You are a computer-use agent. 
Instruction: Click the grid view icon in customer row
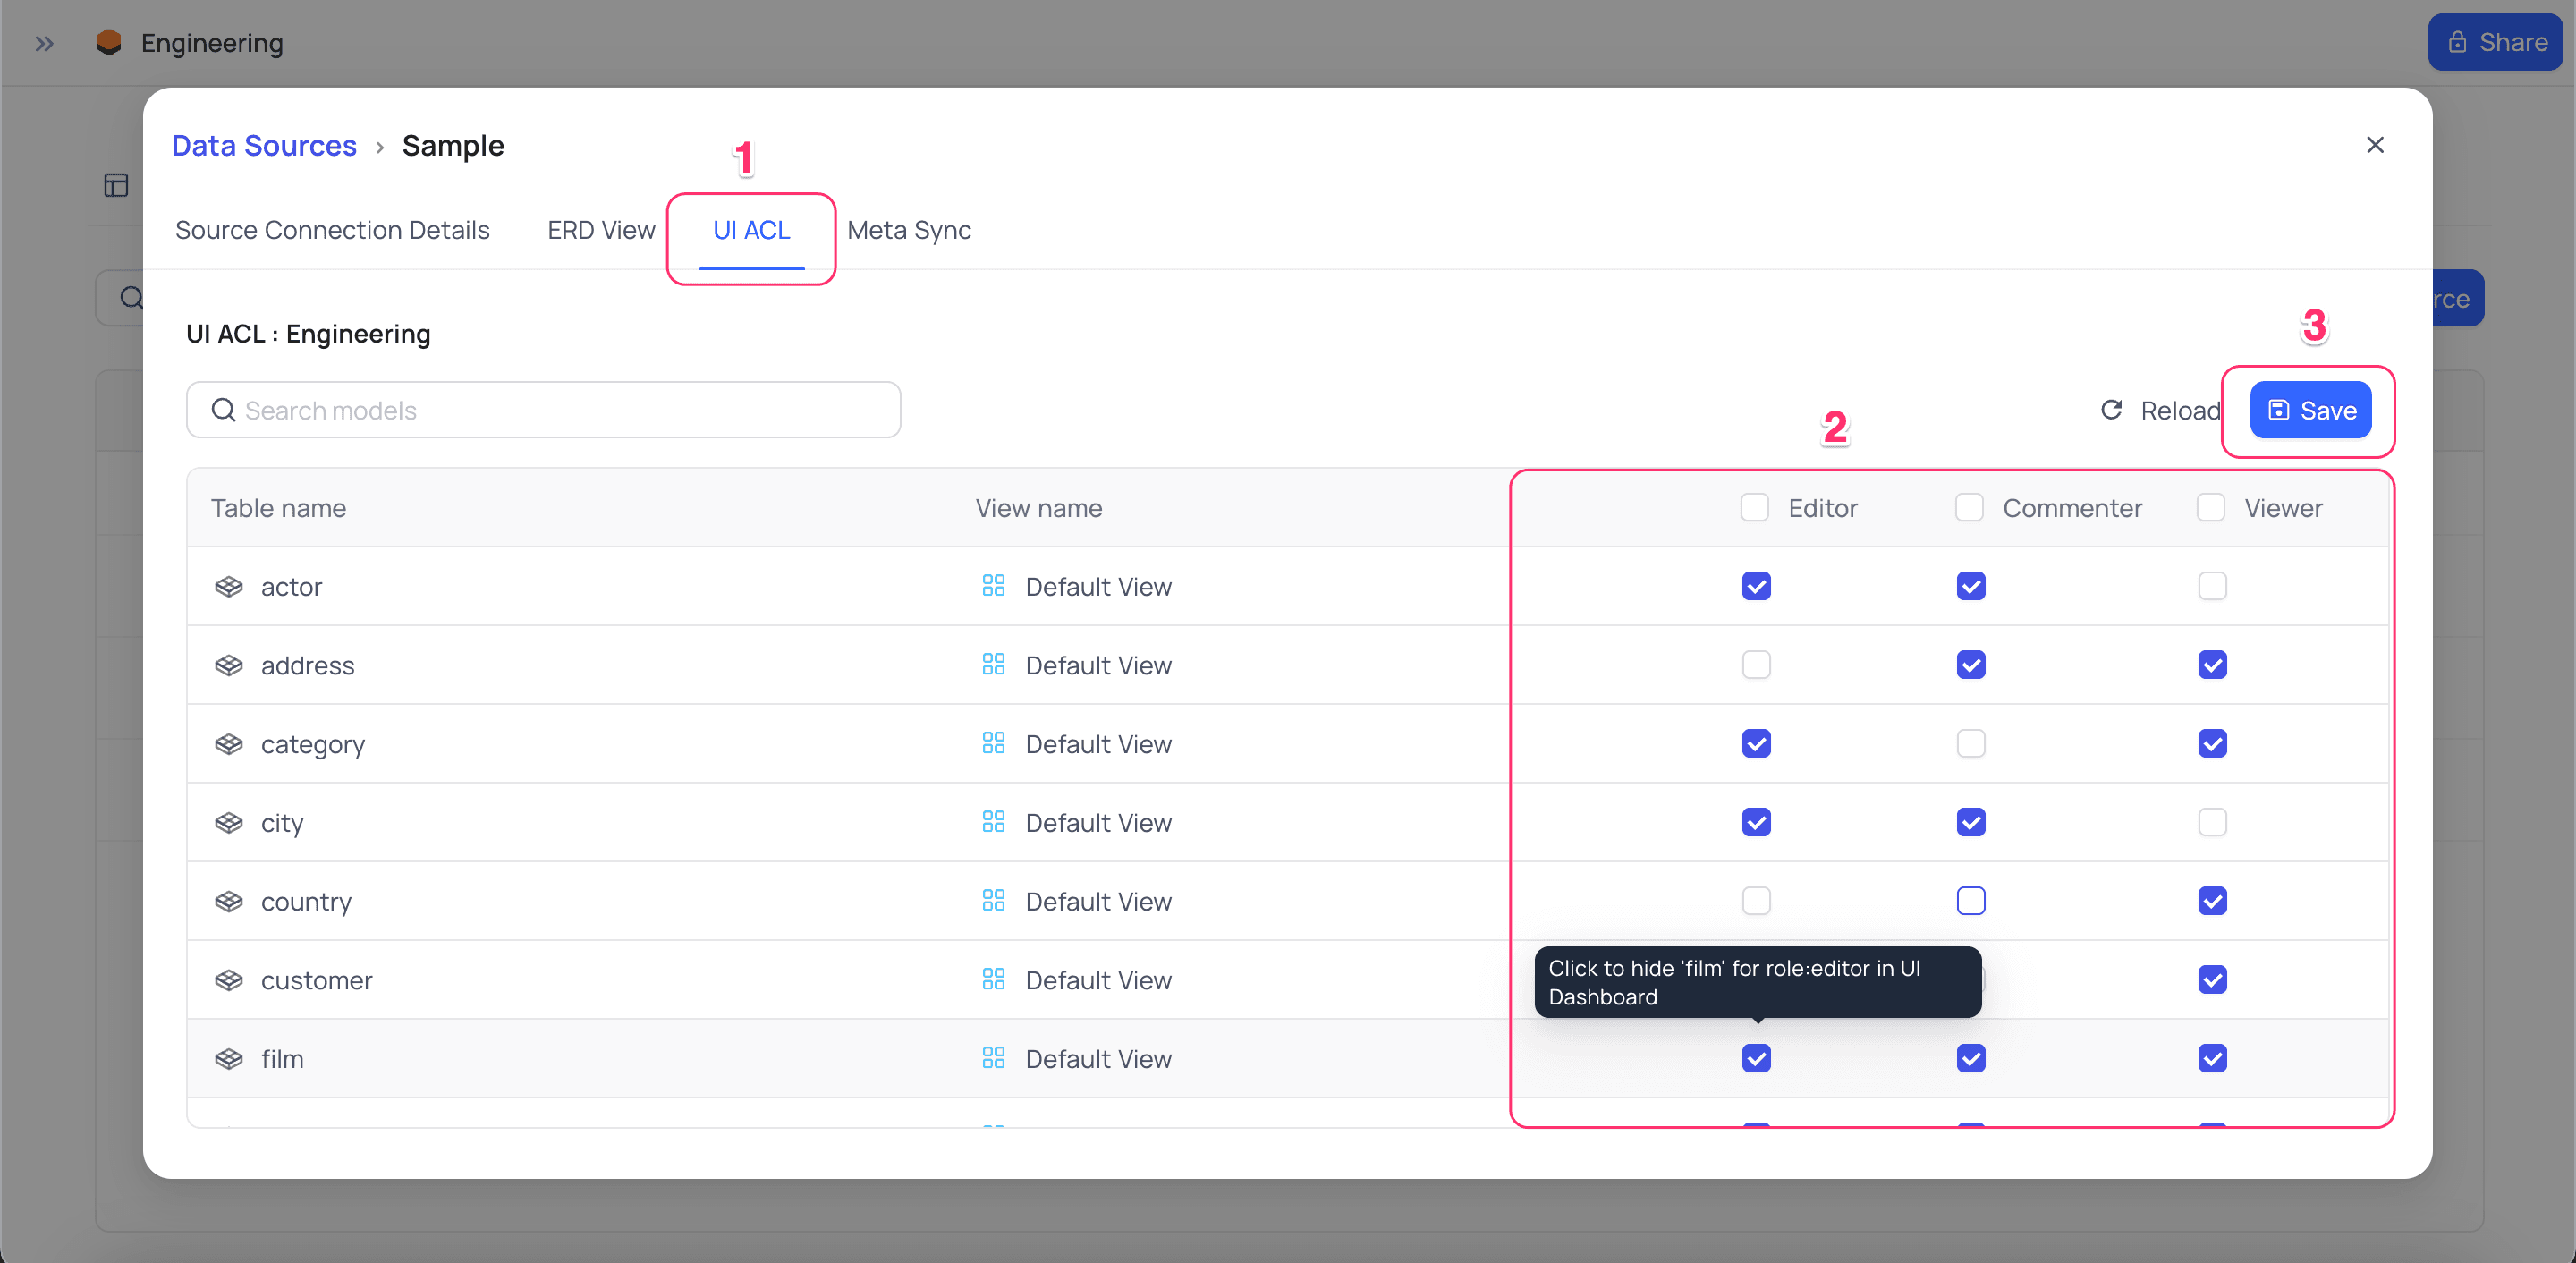993,979
